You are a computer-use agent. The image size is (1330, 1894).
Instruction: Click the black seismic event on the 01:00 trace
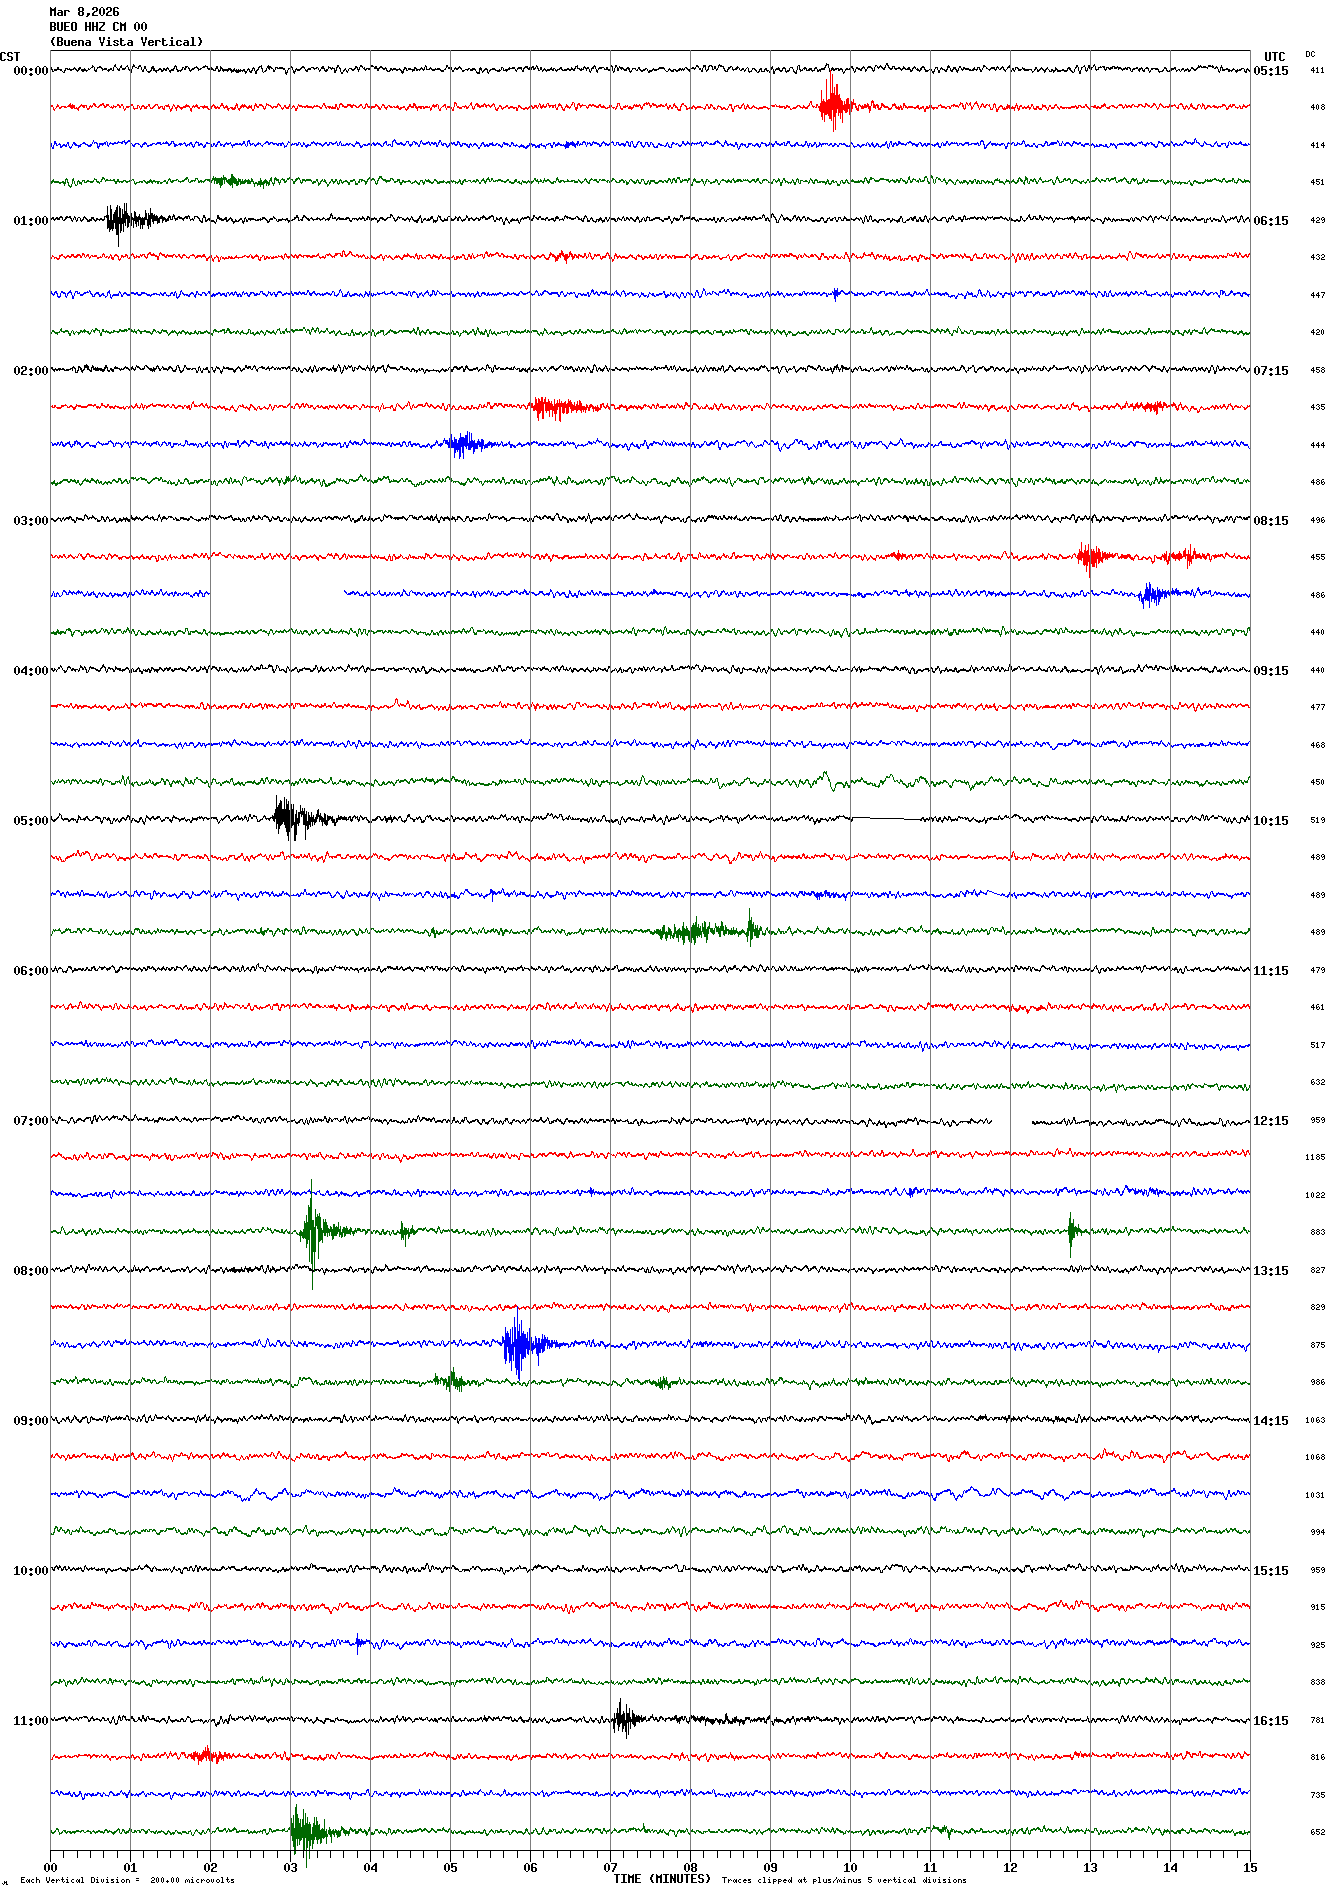[x=122, y=219]
